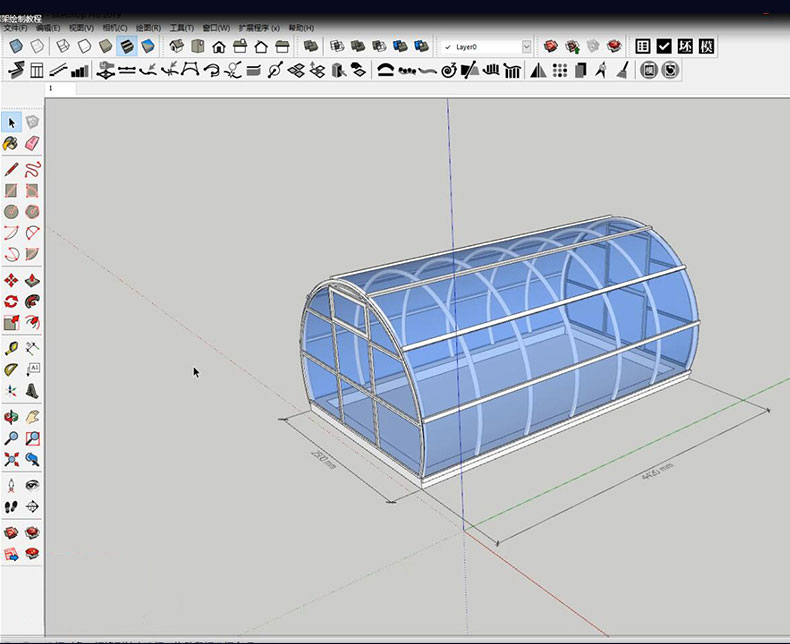790x644 pixels.
Task: Select the Move tool
Action: [x=11, y=280]
